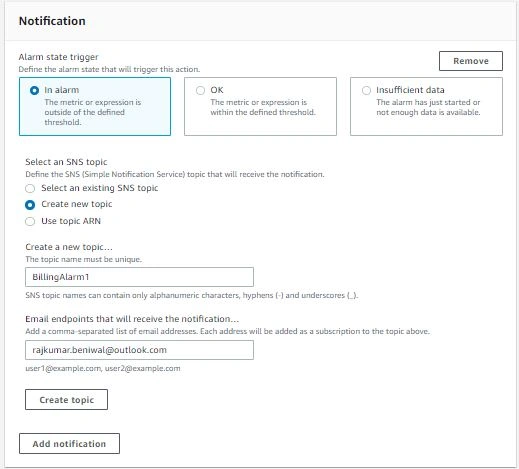Image resolution: width=519 pixels, height=469 pixels.
Task: Pick the Insufficient data radio option
Action: [366, 90]
